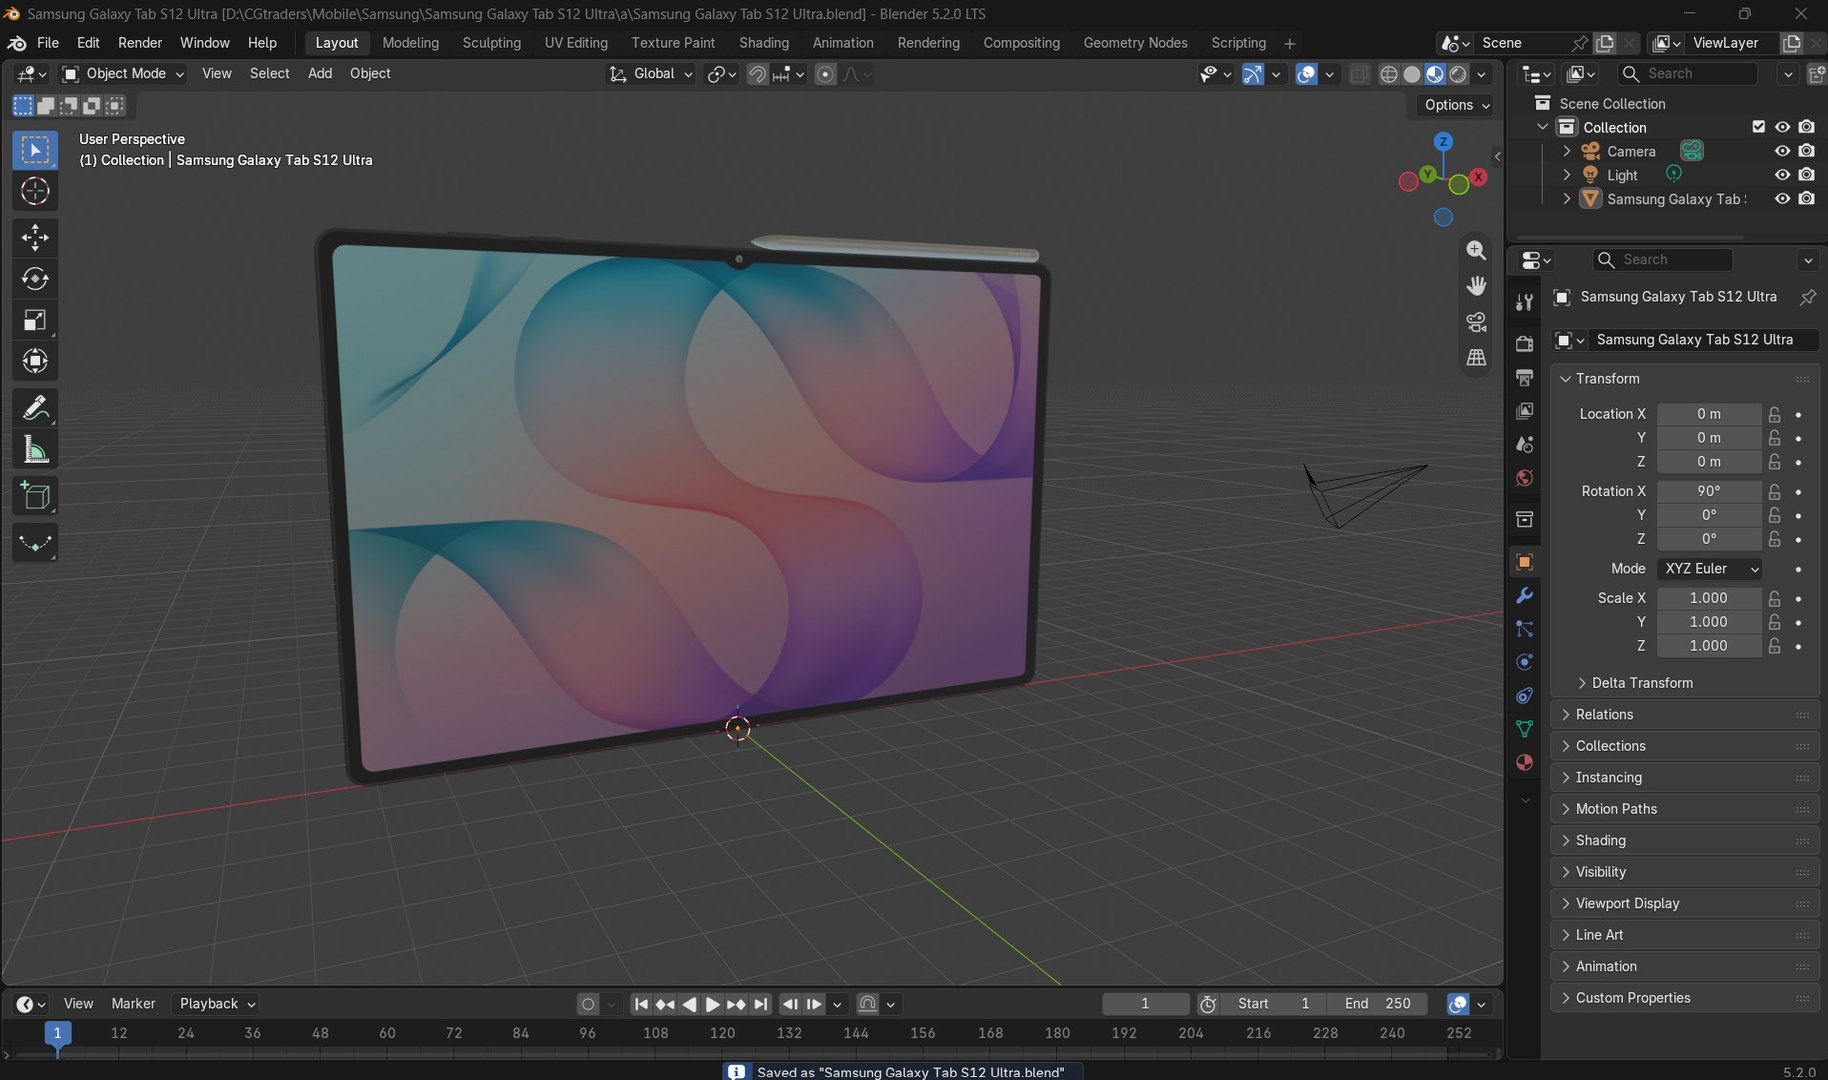Toggle camera view icon in viewport

[1476, 322]
